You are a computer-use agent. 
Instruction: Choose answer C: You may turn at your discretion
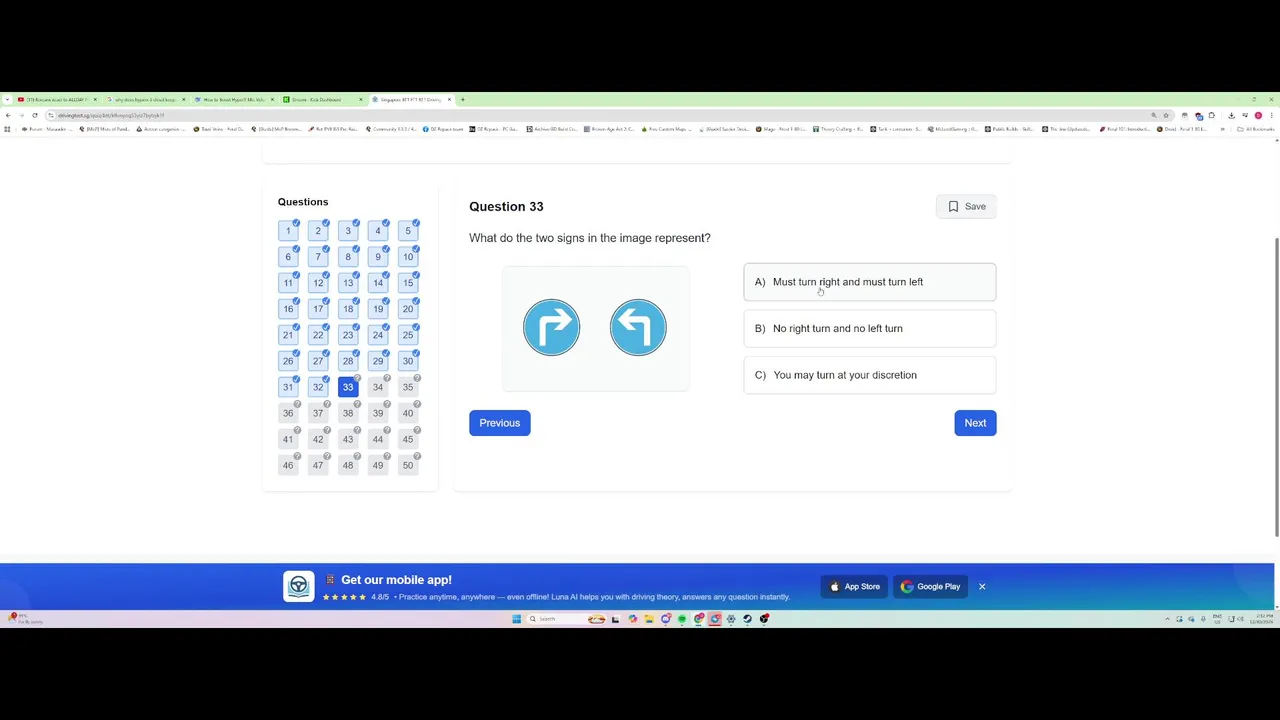click(869, 375)
